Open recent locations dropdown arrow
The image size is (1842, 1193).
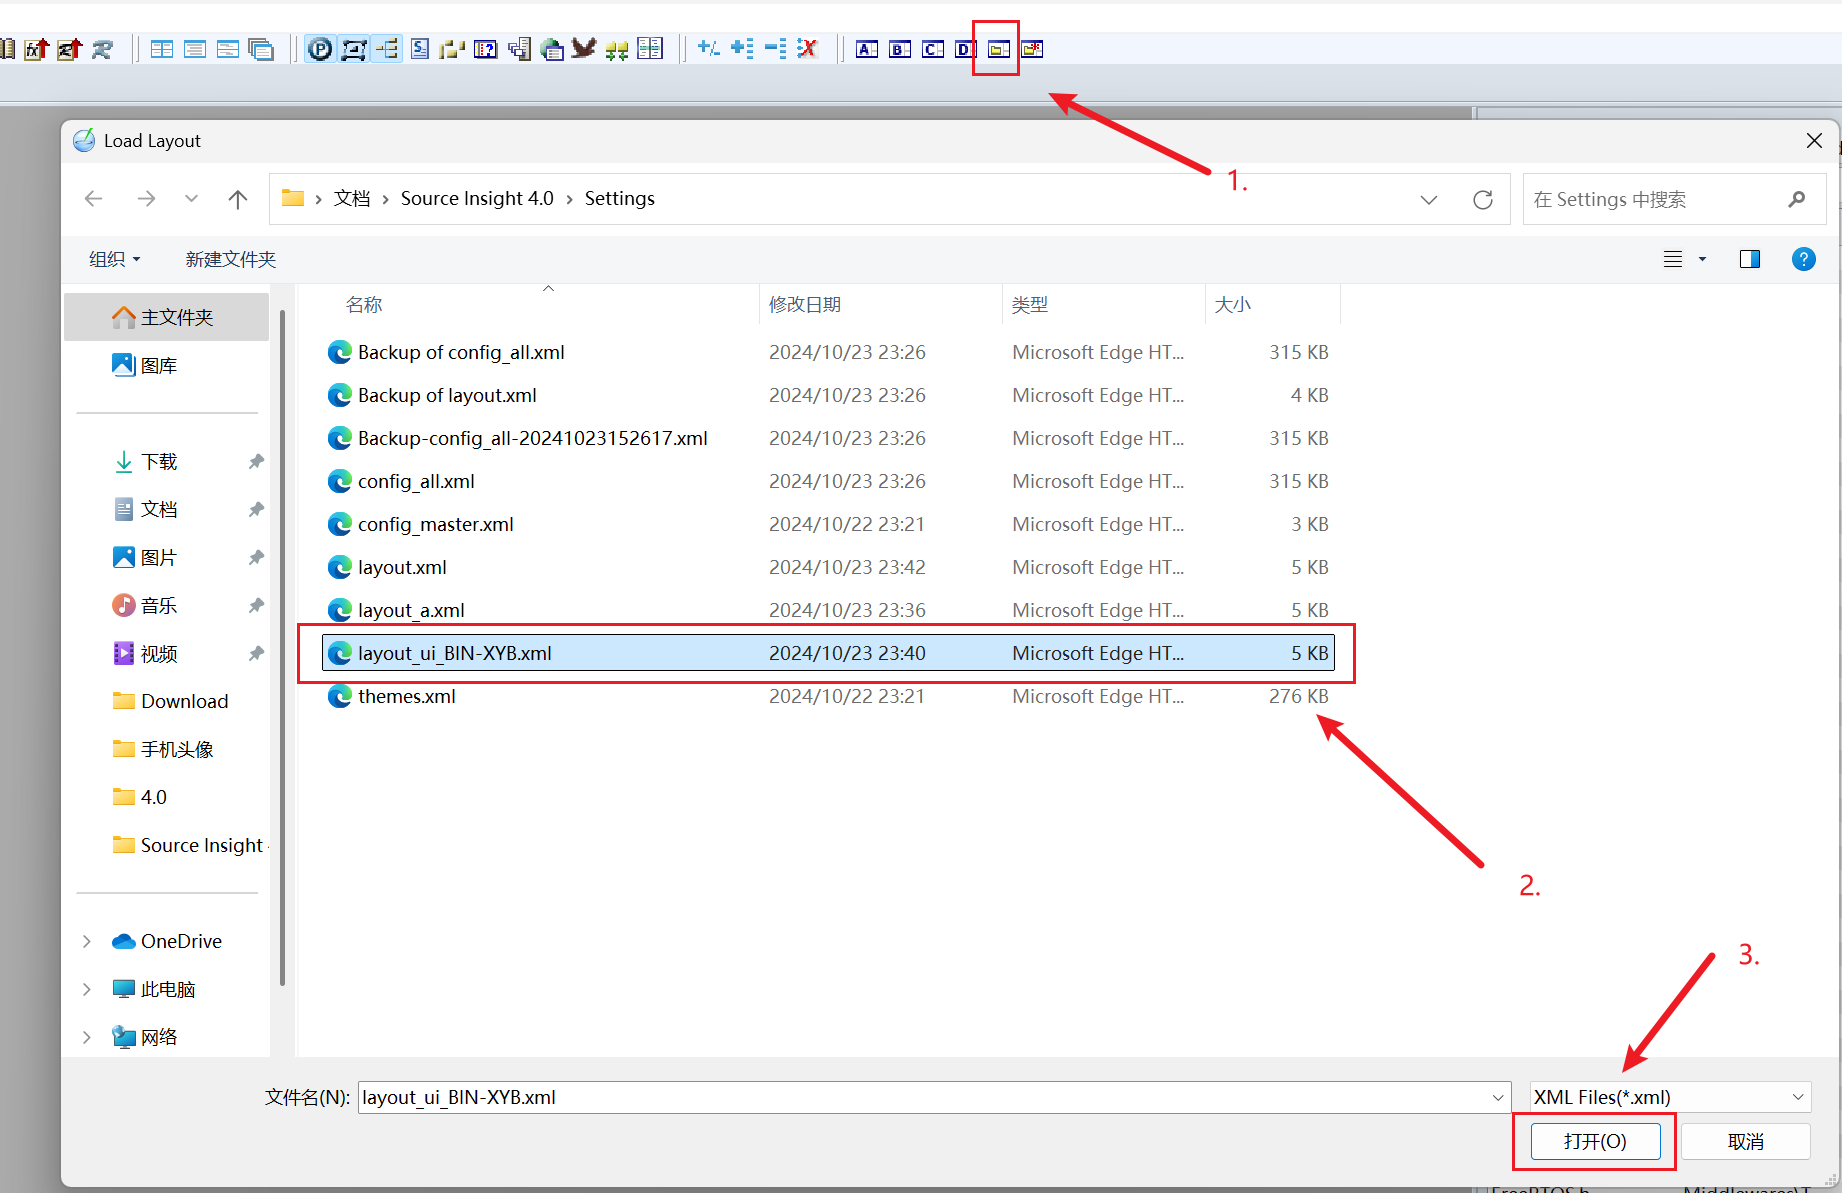(x=191, y=199)
